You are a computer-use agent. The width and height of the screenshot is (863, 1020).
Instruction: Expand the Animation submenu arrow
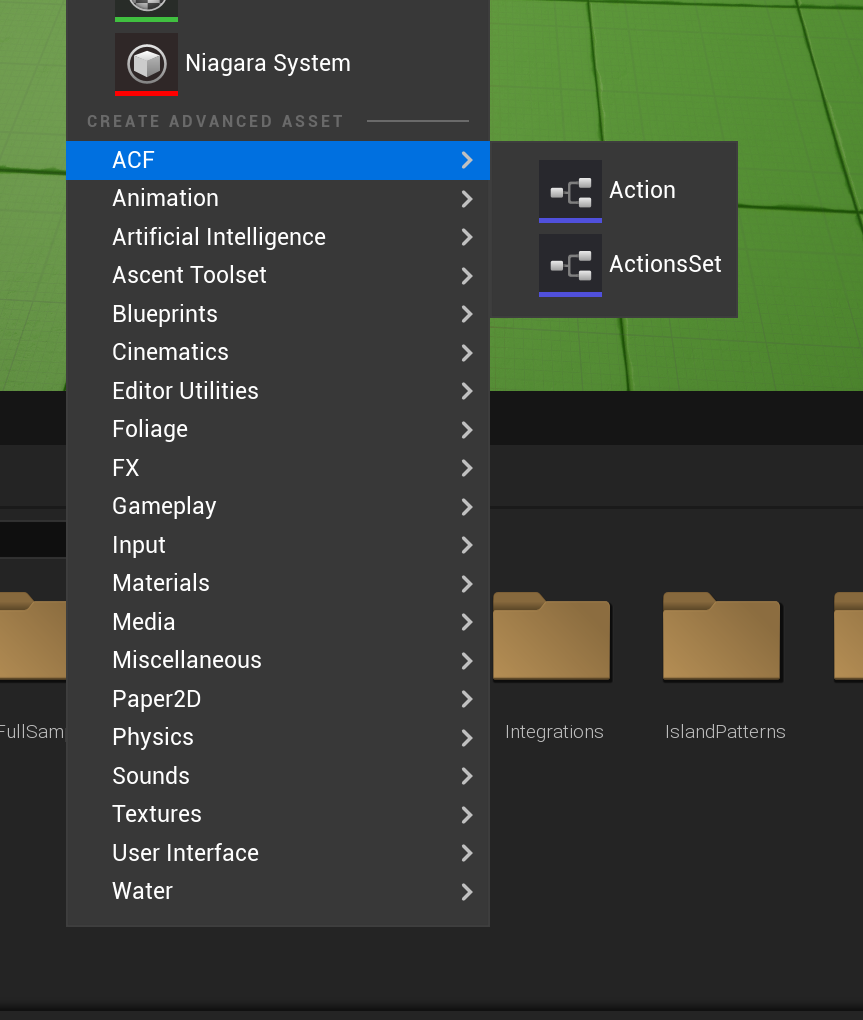pyautogui.click(x=466, y=199)
